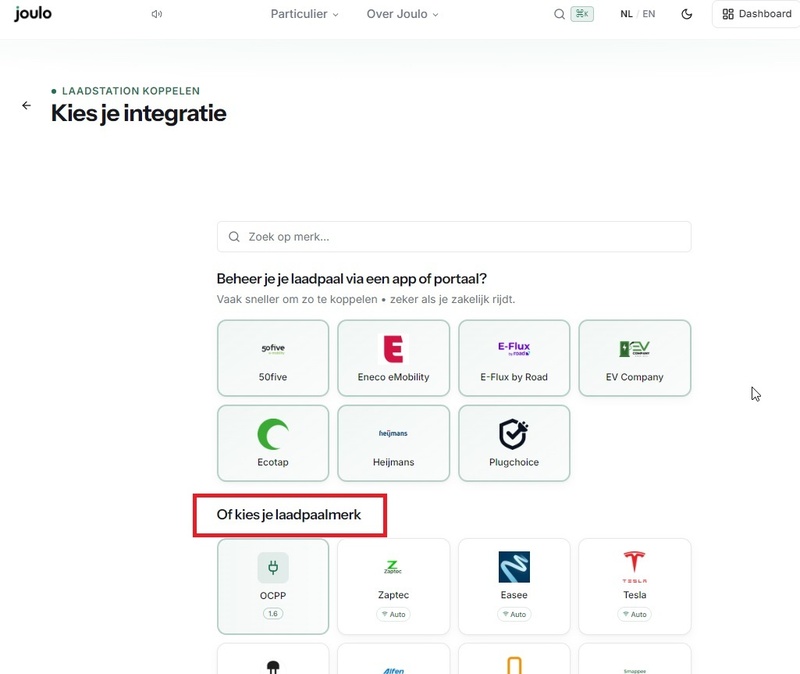
Task: Open search via magnifier icon in header
Action: pos(559,14)
